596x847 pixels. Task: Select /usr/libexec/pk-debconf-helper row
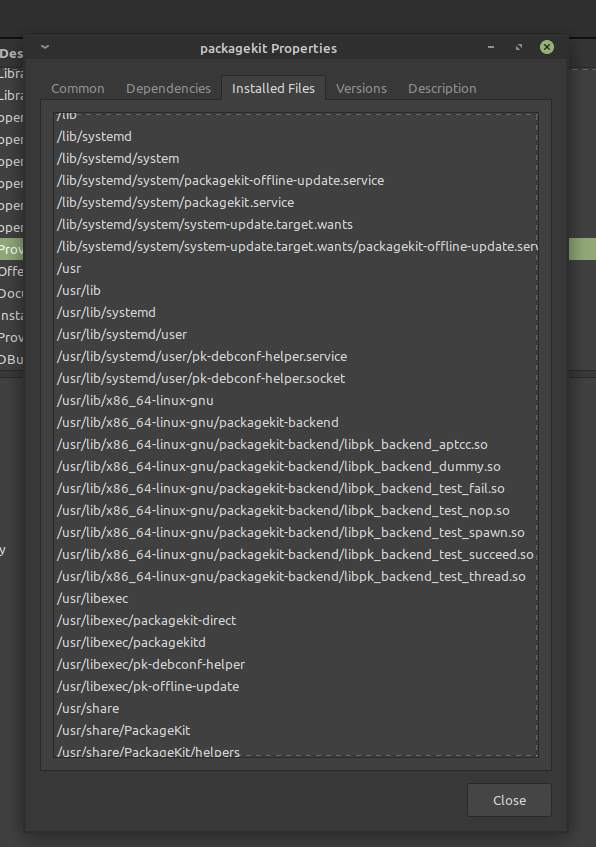(x=296, y=665)
